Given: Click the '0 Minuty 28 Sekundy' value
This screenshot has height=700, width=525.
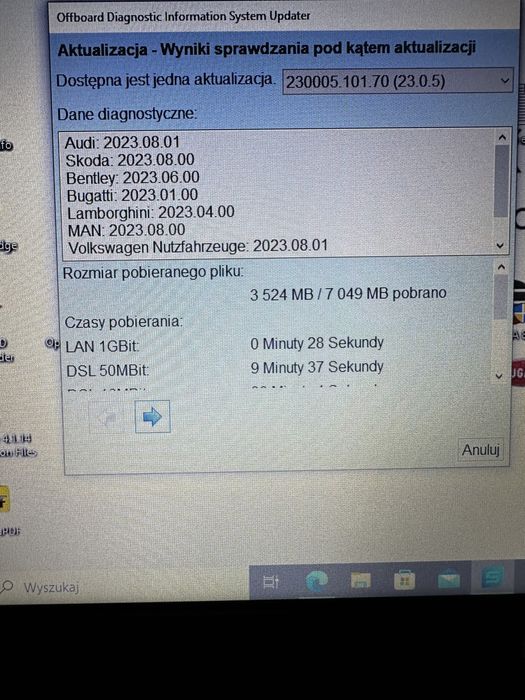Looking at the screenshot, I should coord(317,343).
